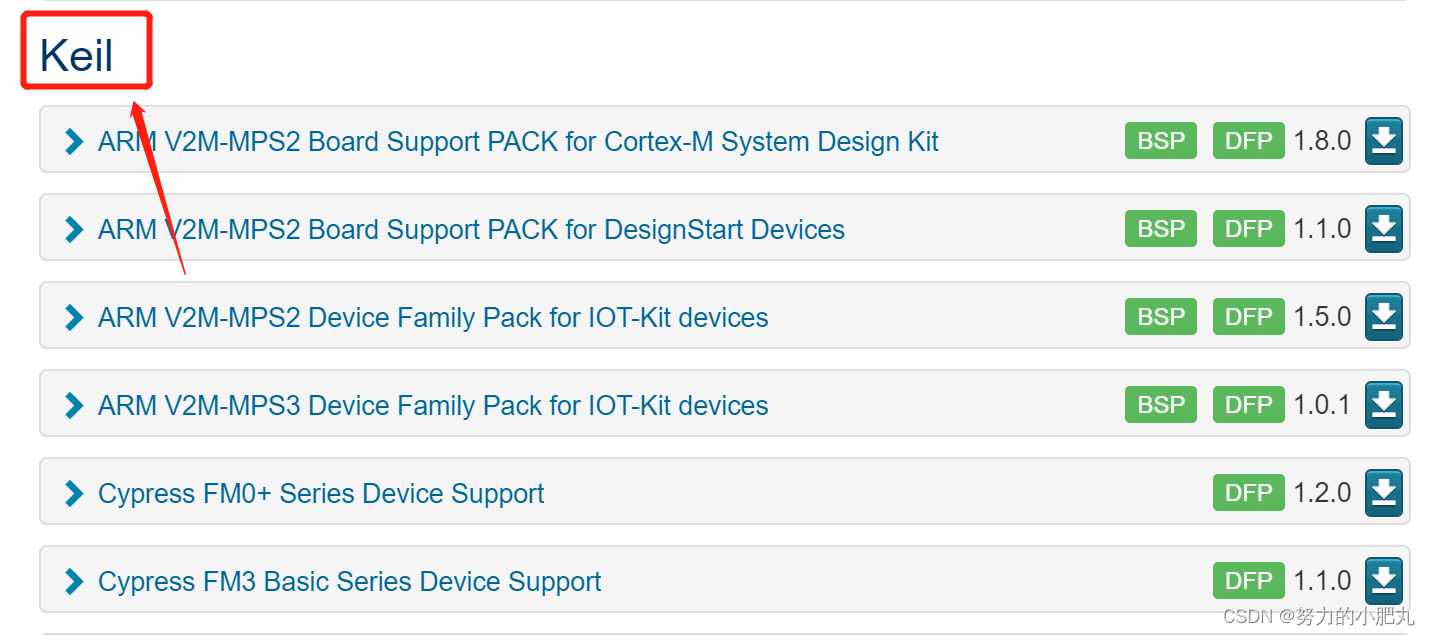1430x635 pixels.
Task: Expand Cypress FM0+ Series chevron
Action: (73, 494)
